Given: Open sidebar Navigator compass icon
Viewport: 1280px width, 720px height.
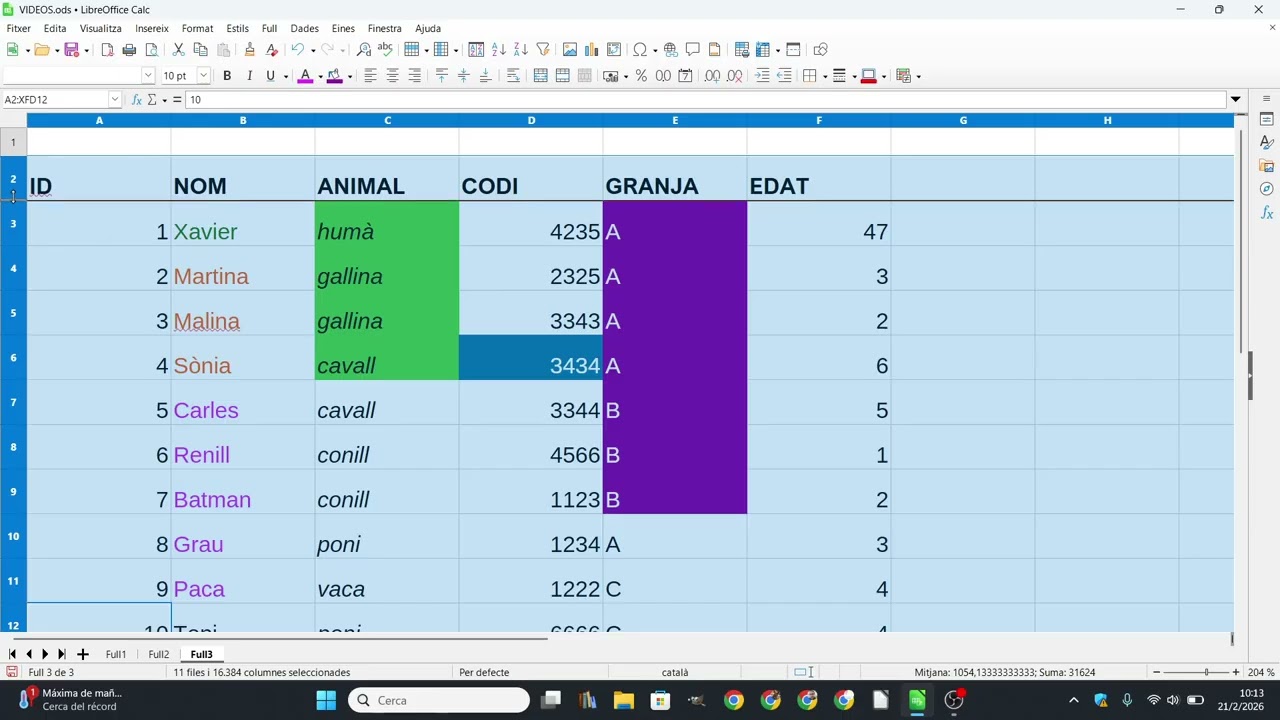Looking at the screenshot, I should (1267, 189).
